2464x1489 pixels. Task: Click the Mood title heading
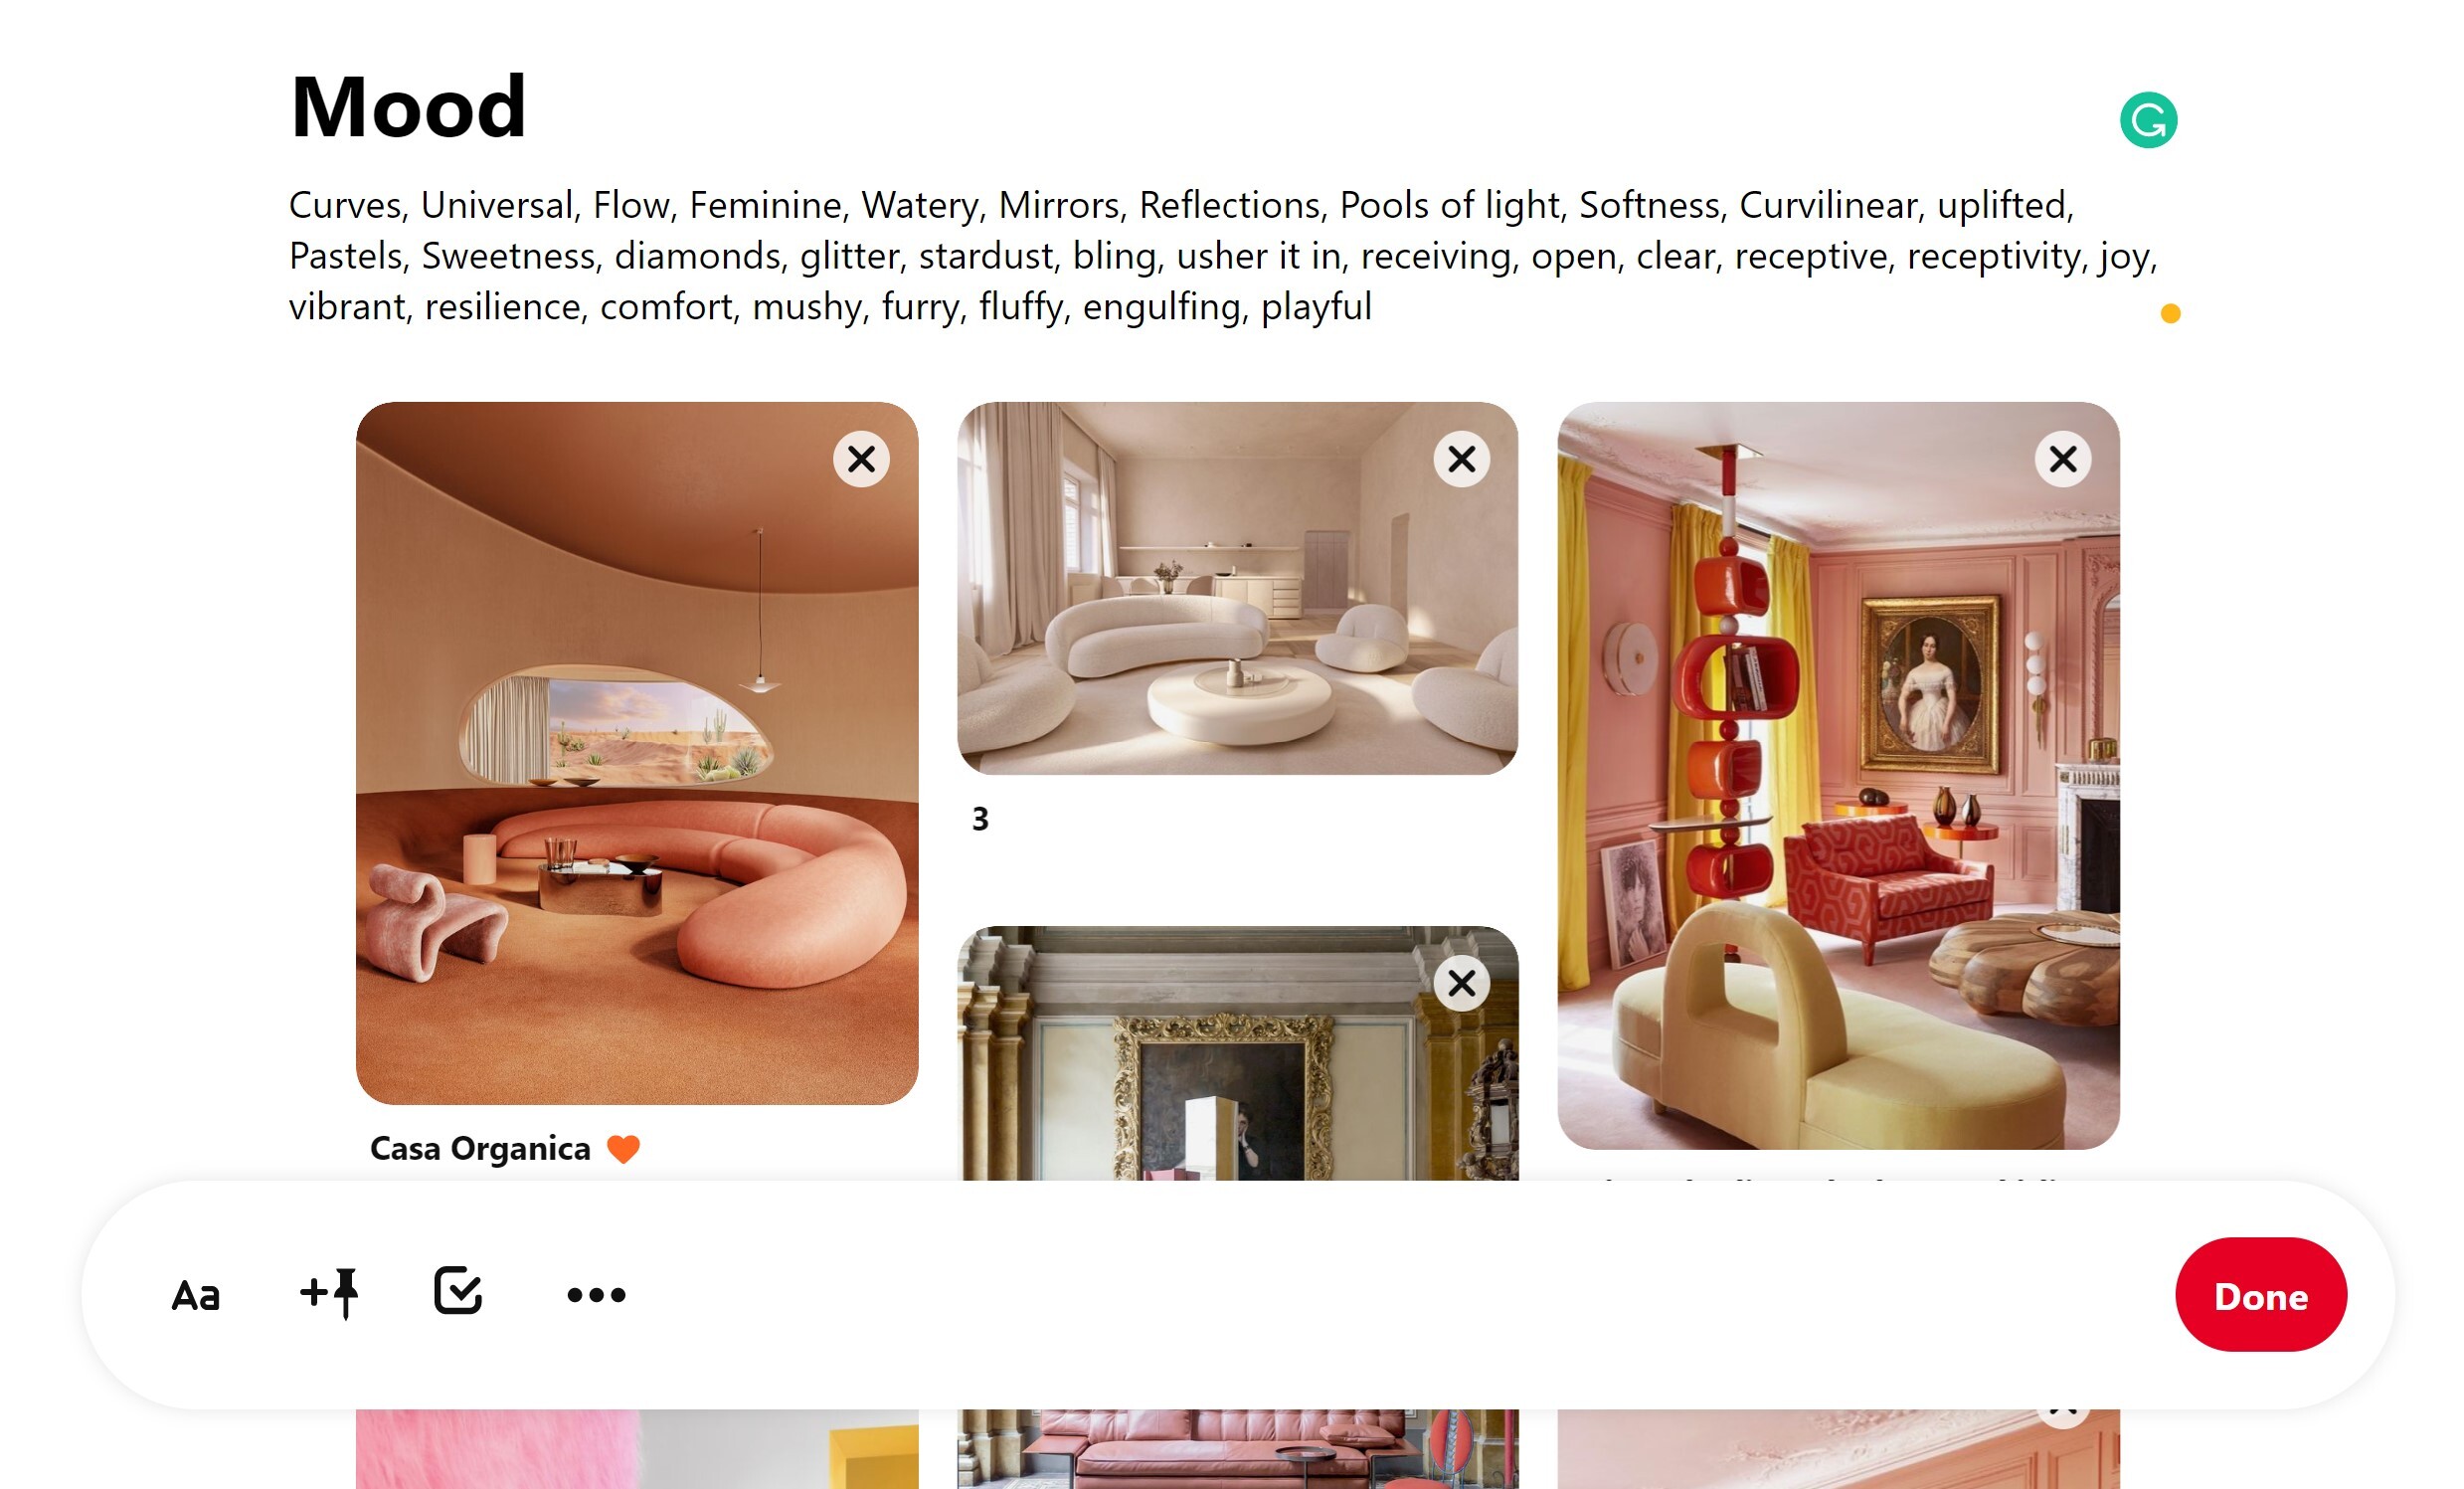pyautogui.click(x=408, y=106)
